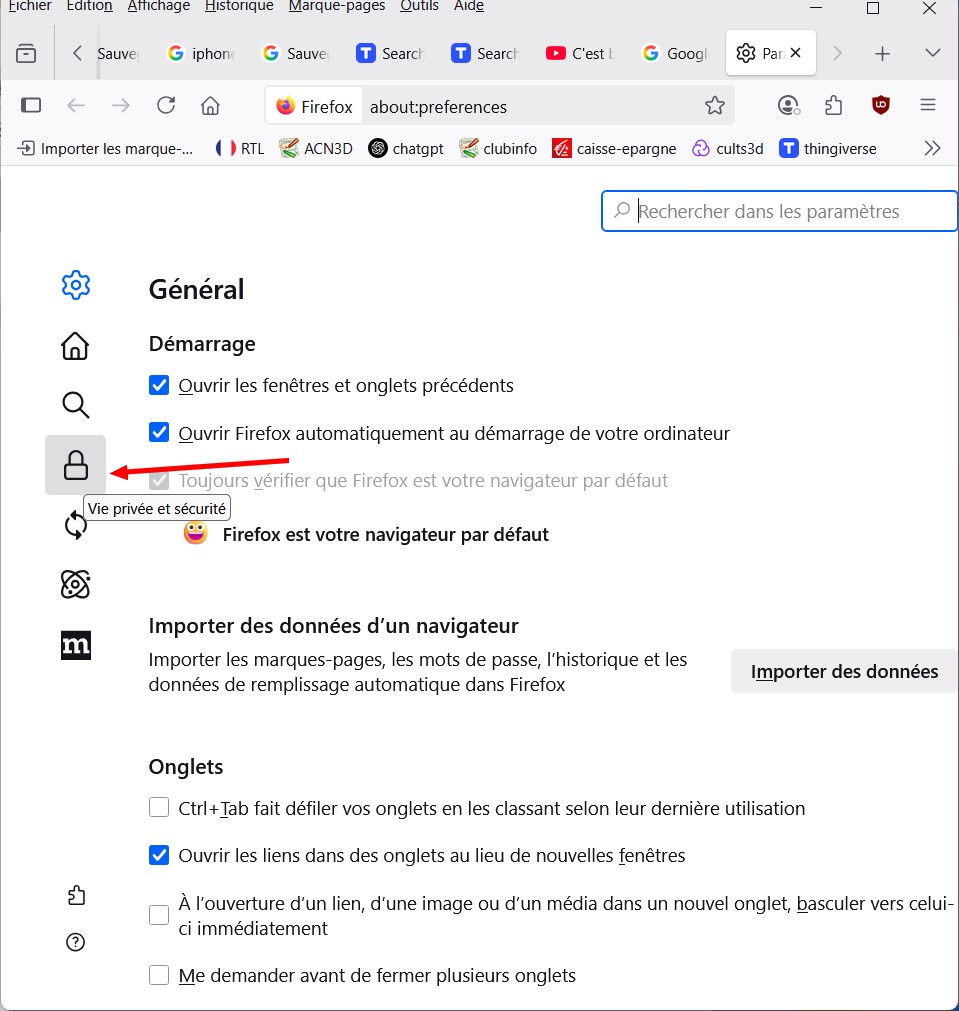Click the Rechercher dans les paramètres field
The width and height of the screenshot is (959, 1011).
pos(790,211)
